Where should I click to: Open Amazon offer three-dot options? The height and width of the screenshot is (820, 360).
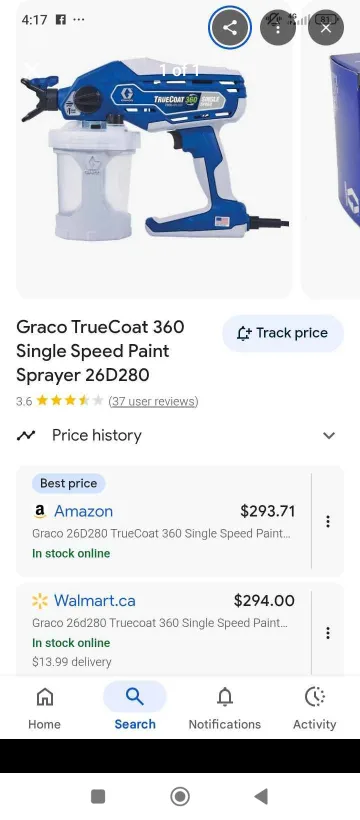pyautogui.click(x=328, y=521)
